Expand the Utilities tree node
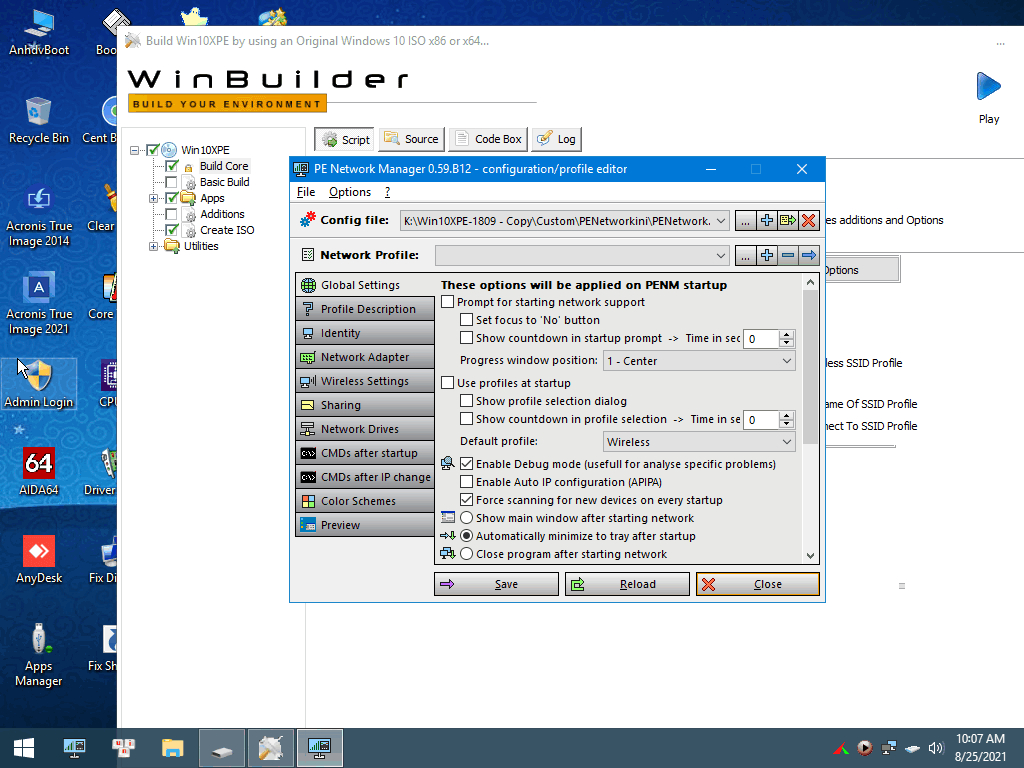1024x768 pixels. [x=153, y=246]
